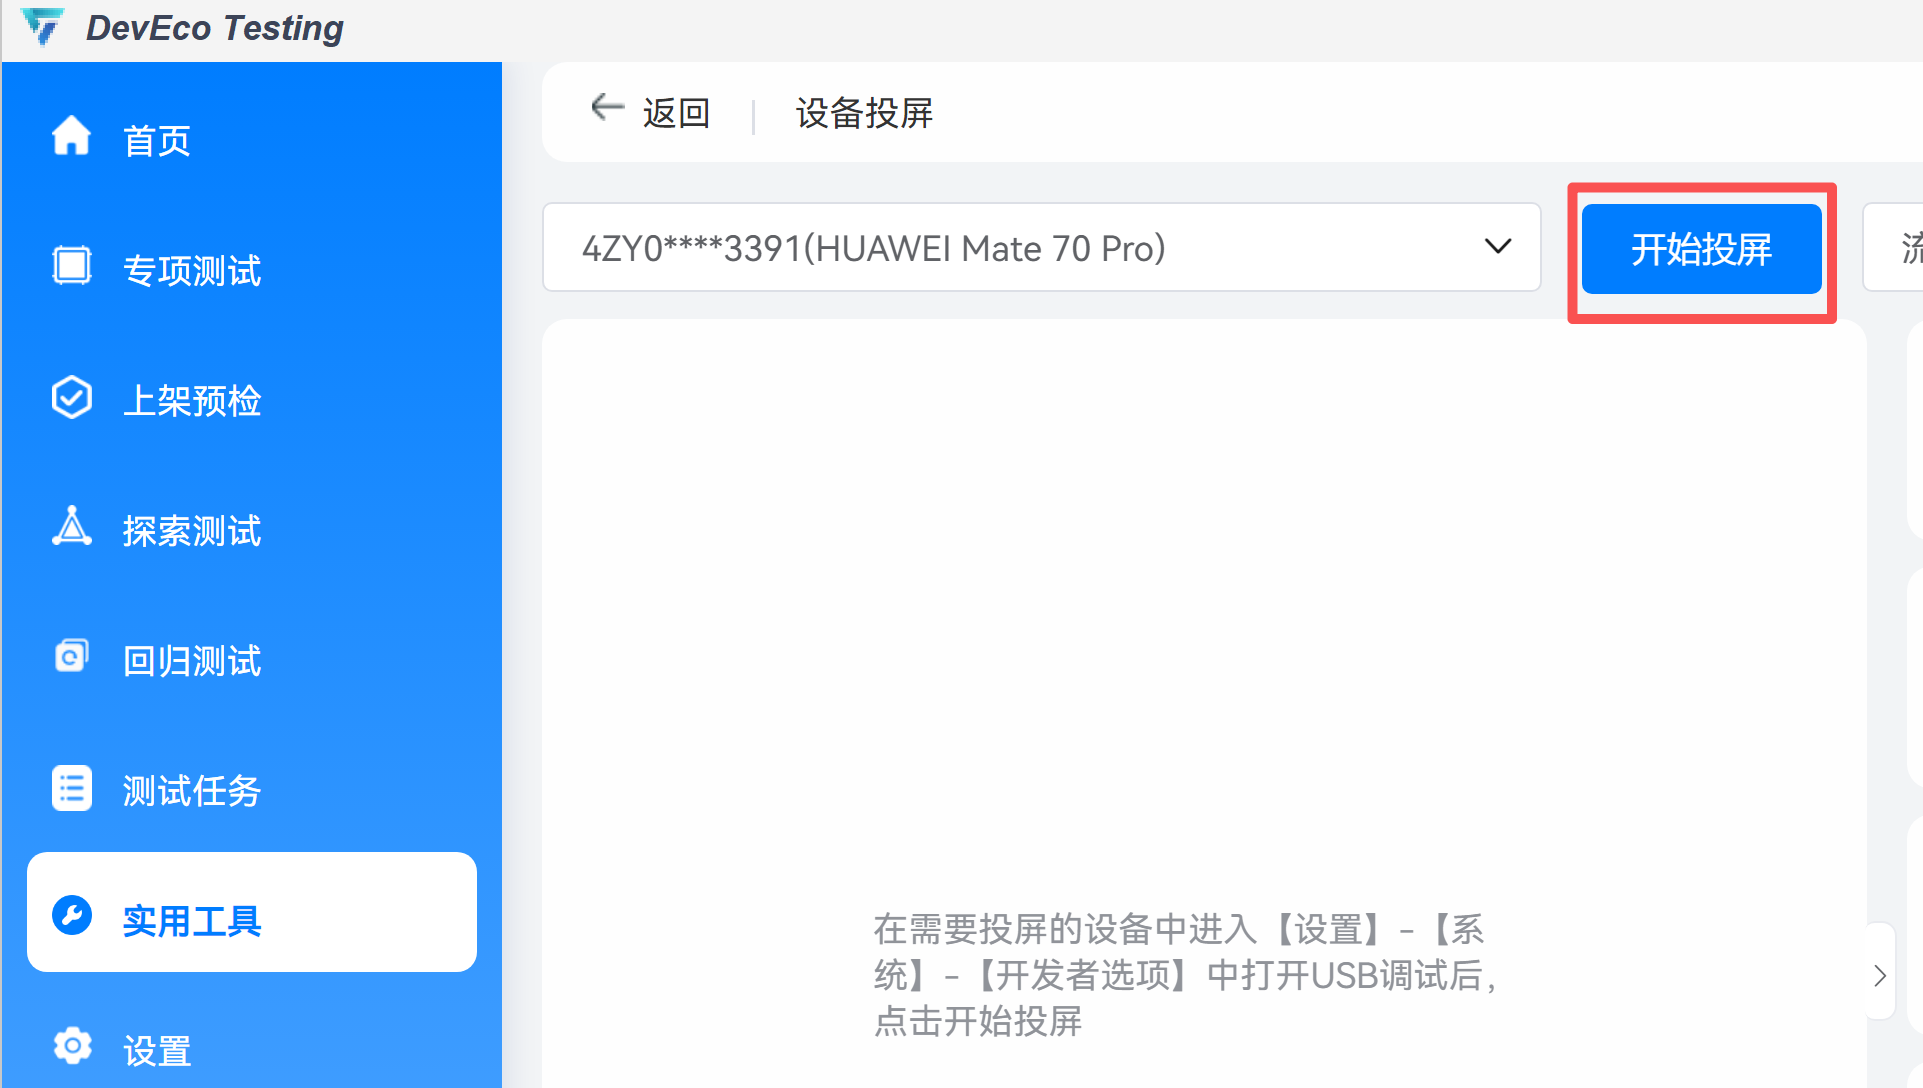
Task: Go to 专项测试 in the sidebar
Action: tap(252, 270)
